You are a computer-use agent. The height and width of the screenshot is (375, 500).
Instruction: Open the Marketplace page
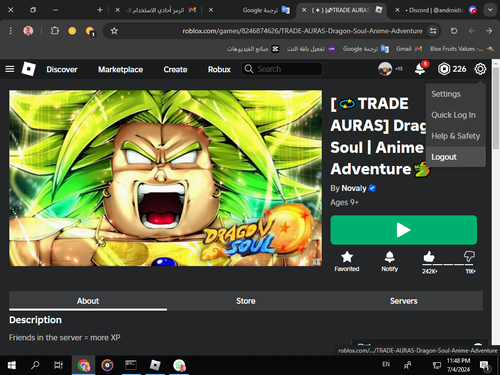pos(120,69)
